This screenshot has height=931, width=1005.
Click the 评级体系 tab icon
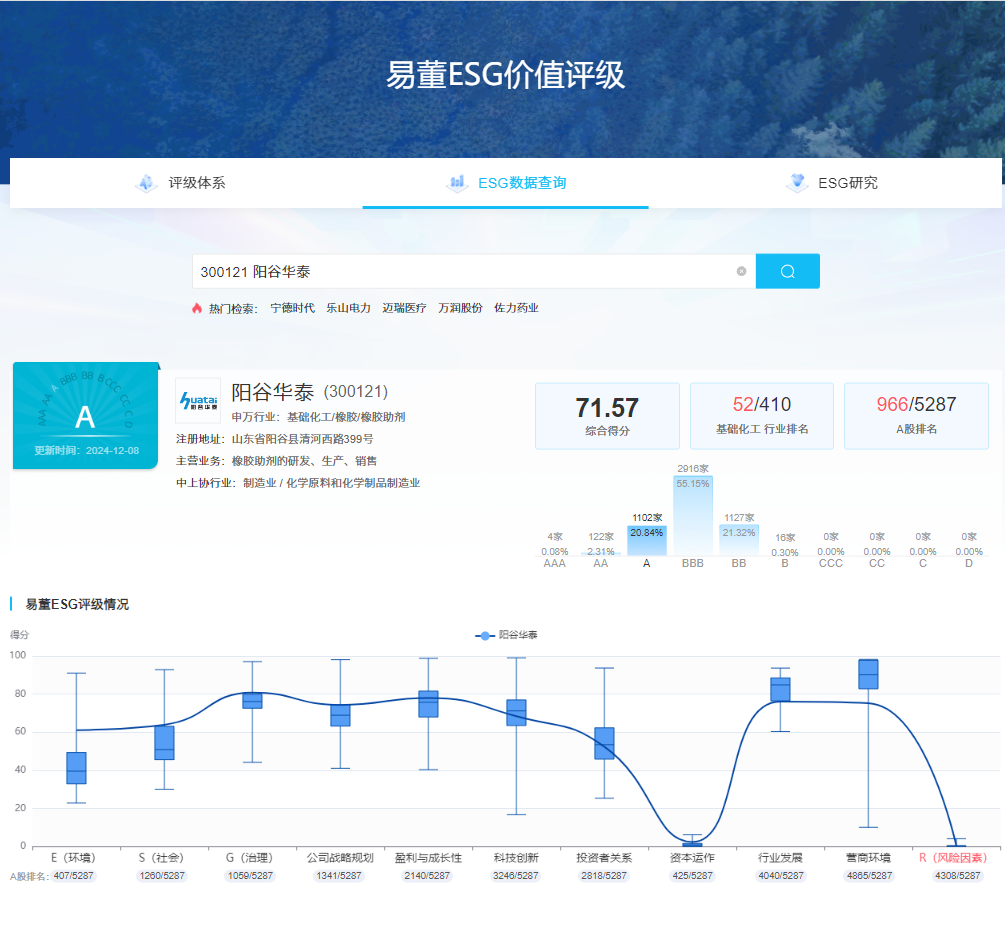(x=147, y=183)
